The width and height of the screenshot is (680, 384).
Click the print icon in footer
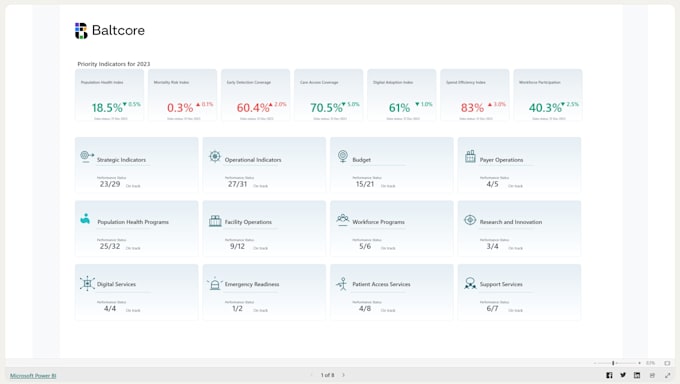(x=652, y=375)
